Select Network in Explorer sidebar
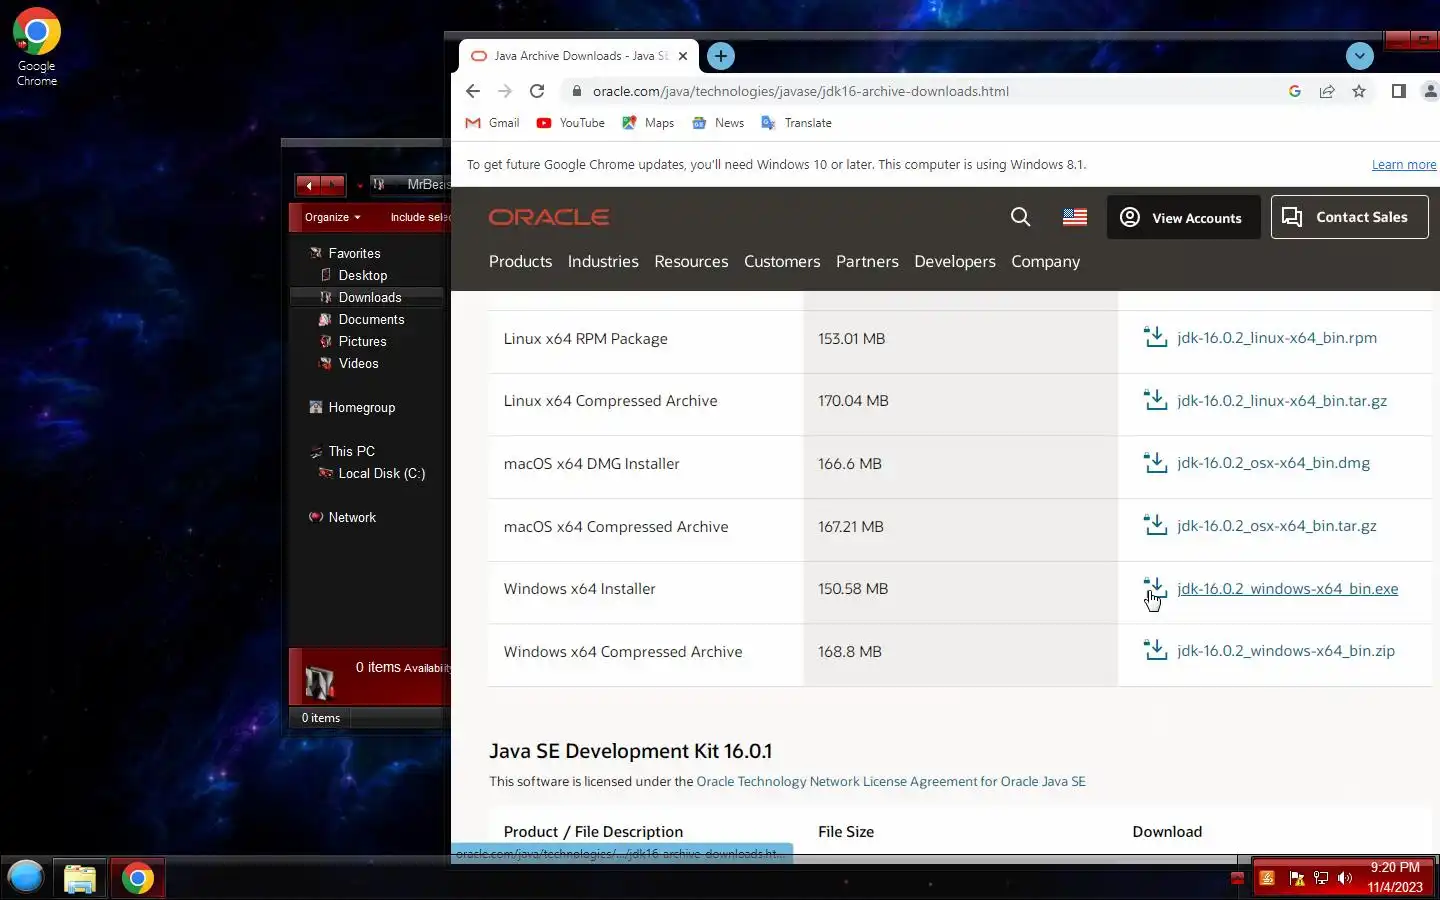Viewport: 1440px width, 900px height. coord(342,518)
